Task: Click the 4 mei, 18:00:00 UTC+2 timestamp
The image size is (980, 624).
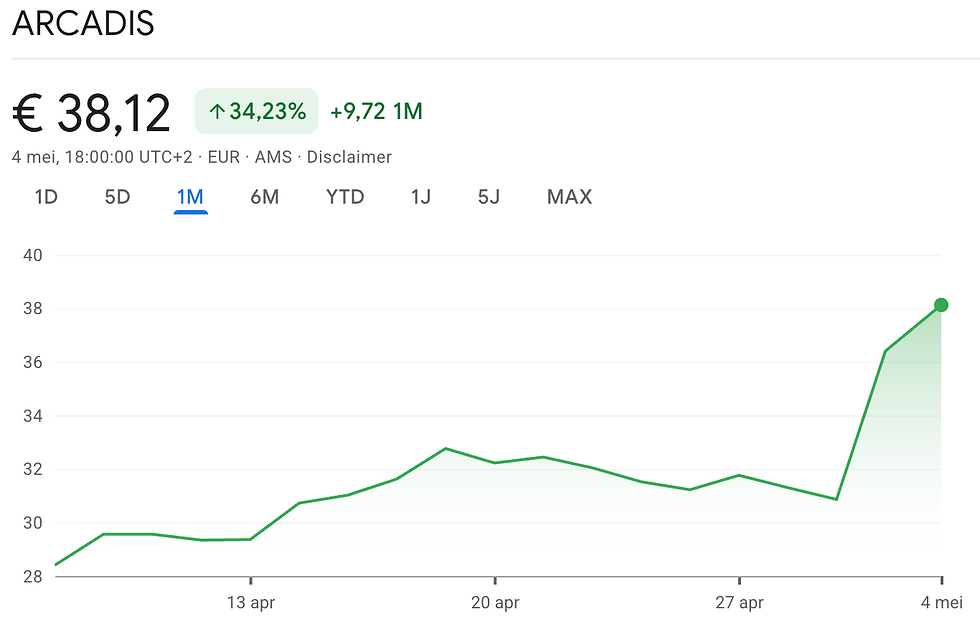Action: coord(102,157)
